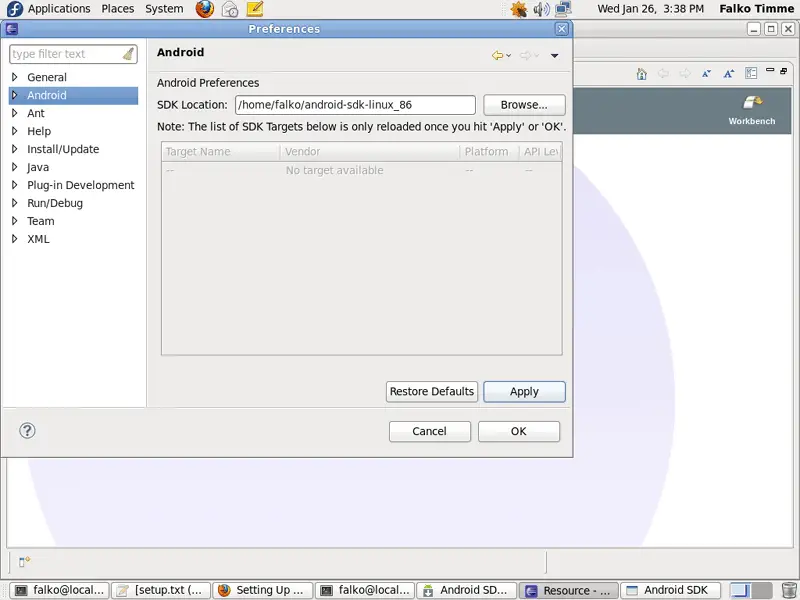This screenshot has height=600, width=800.
Task: Expand the Team node arrow
Action: 15,221
